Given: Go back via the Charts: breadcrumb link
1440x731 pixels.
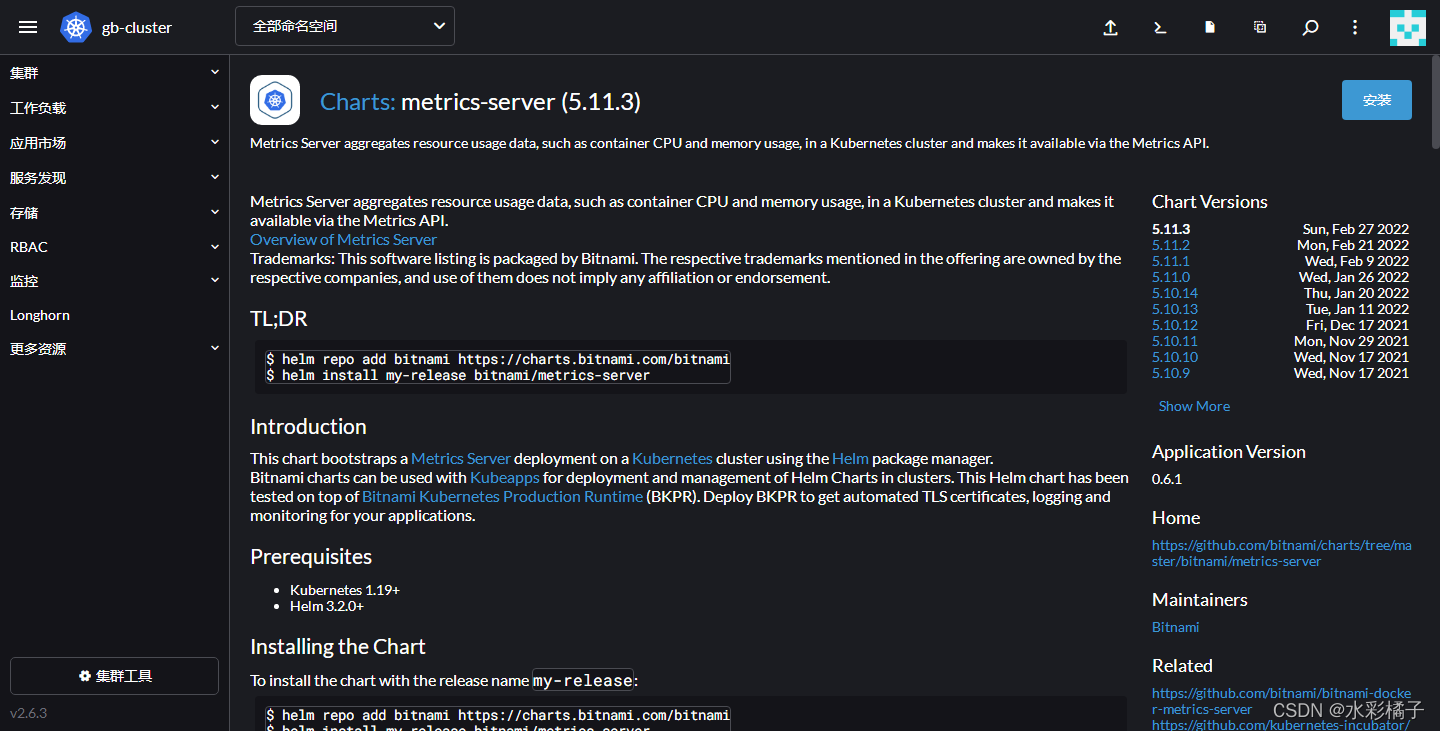Looking at the screenshot, I should pyautogui.click(x=358, y=102).
